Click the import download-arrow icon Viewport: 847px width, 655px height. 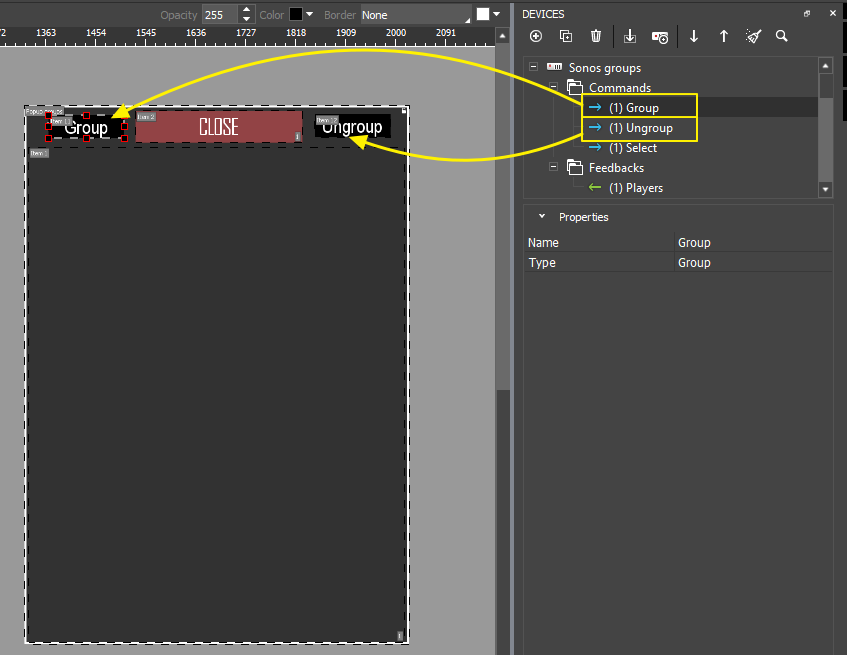point(630,36)
